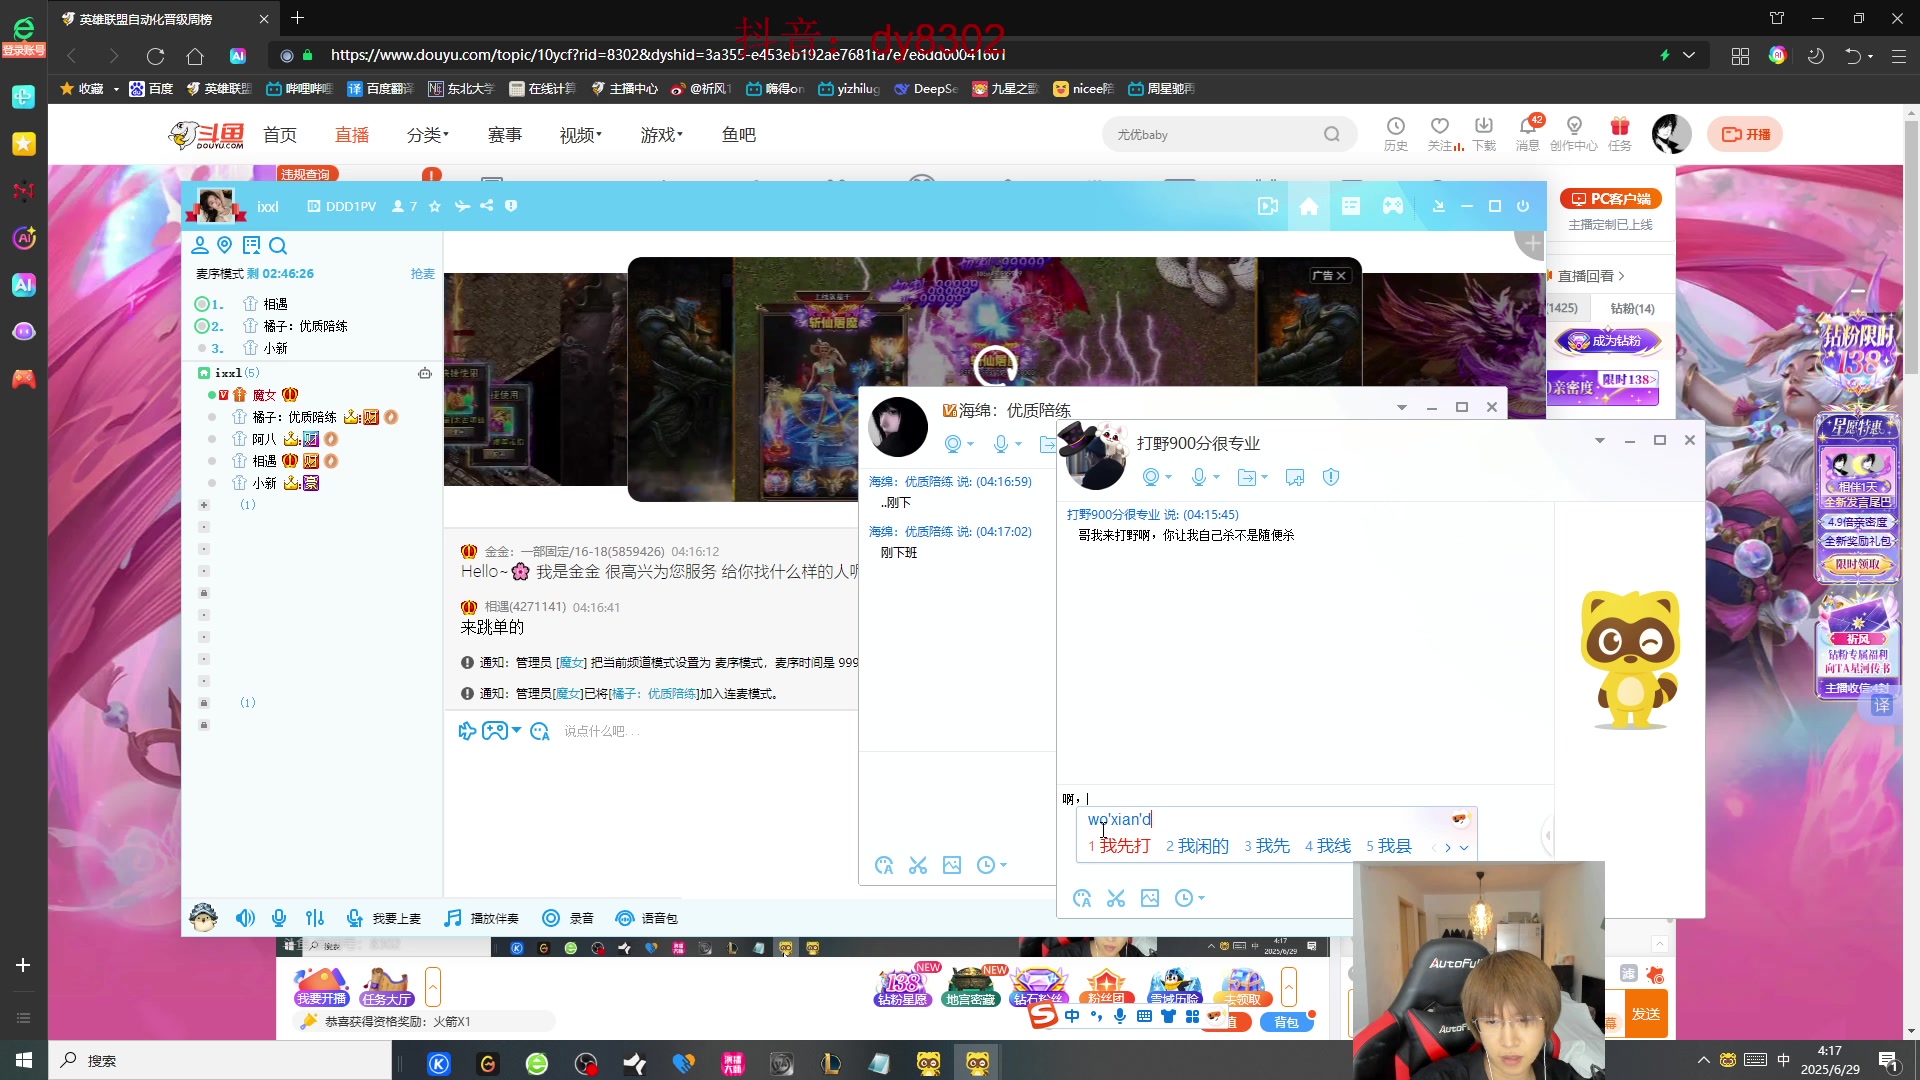The height and width of the screenshot is (1080, 1920).
Task: Click the 下载 download icon in Douyu header
Action: (x=1484, y=134)
